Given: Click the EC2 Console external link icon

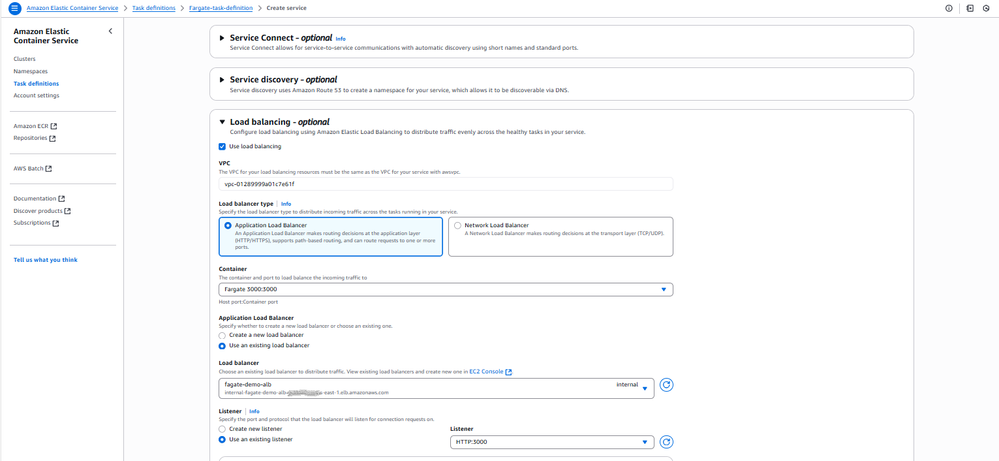Looking at the screenshot, I should (509, 372).
